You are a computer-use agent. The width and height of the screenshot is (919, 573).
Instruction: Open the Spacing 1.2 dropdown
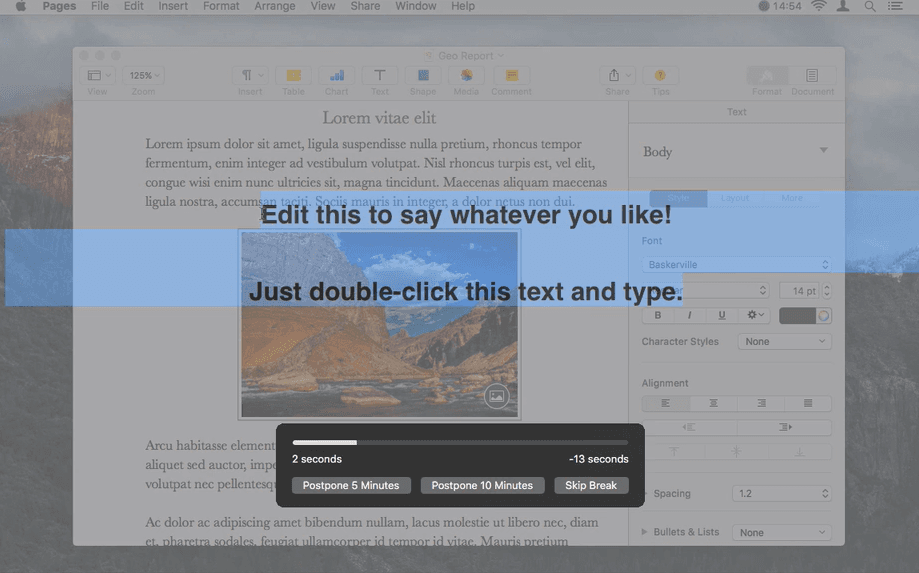coord(782,493)
